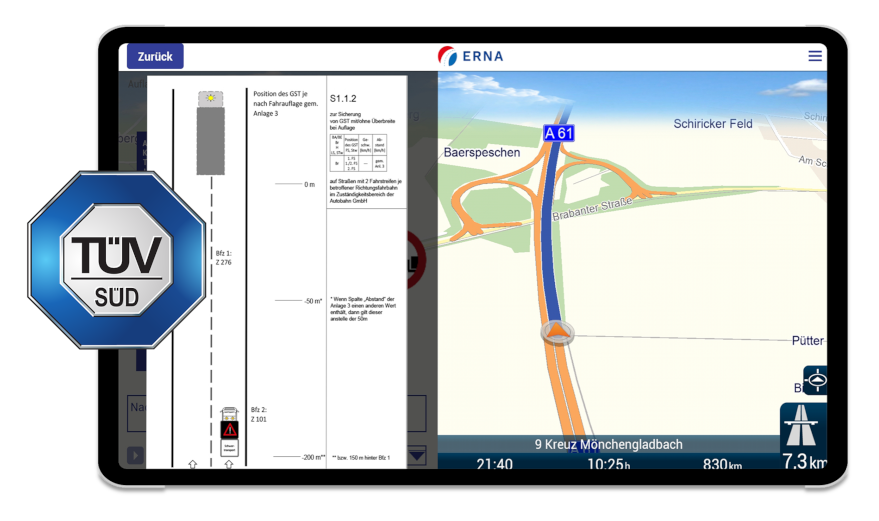The height and width of the screenshot is (521, 879).
Task: Click the Pütter map label
Action: (807, 340)
